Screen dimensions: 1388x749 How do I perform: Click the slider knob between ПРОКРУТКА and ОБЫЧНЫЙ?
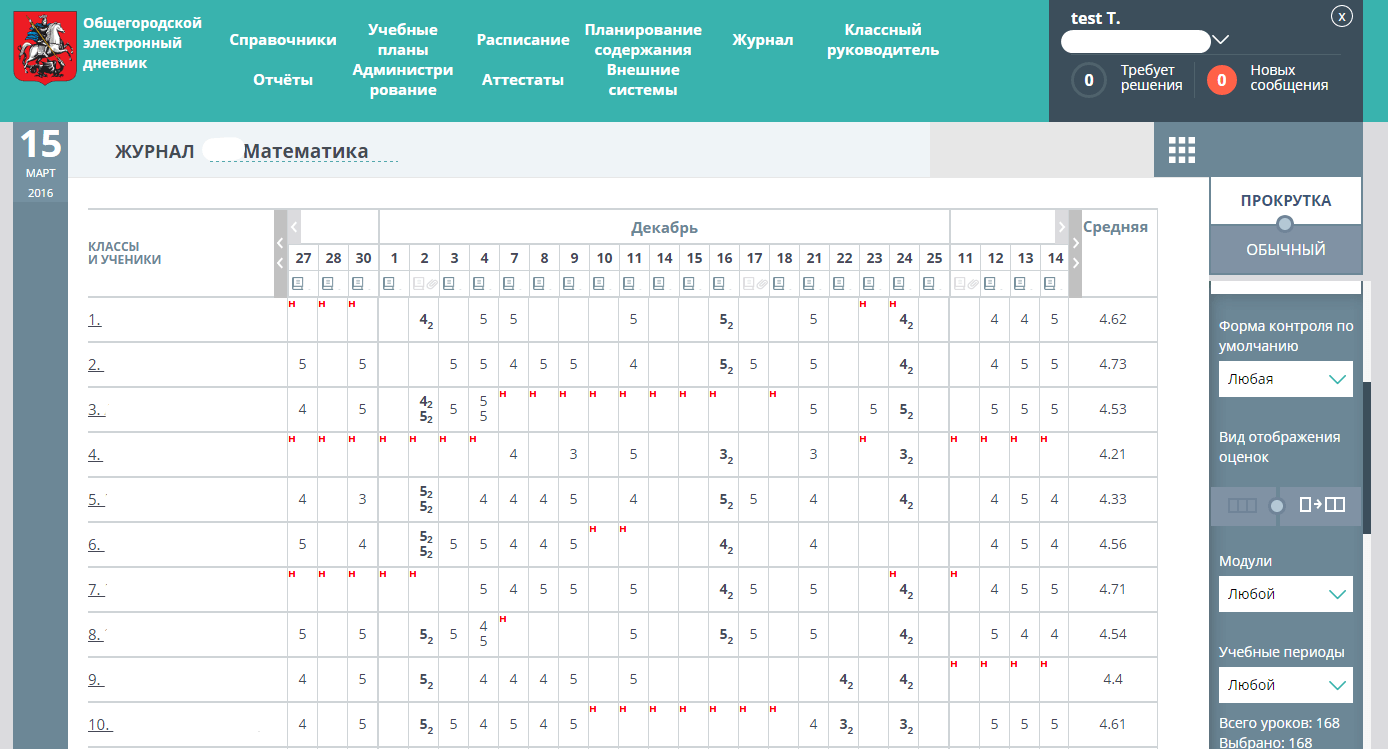click(x=1285, y=224)
